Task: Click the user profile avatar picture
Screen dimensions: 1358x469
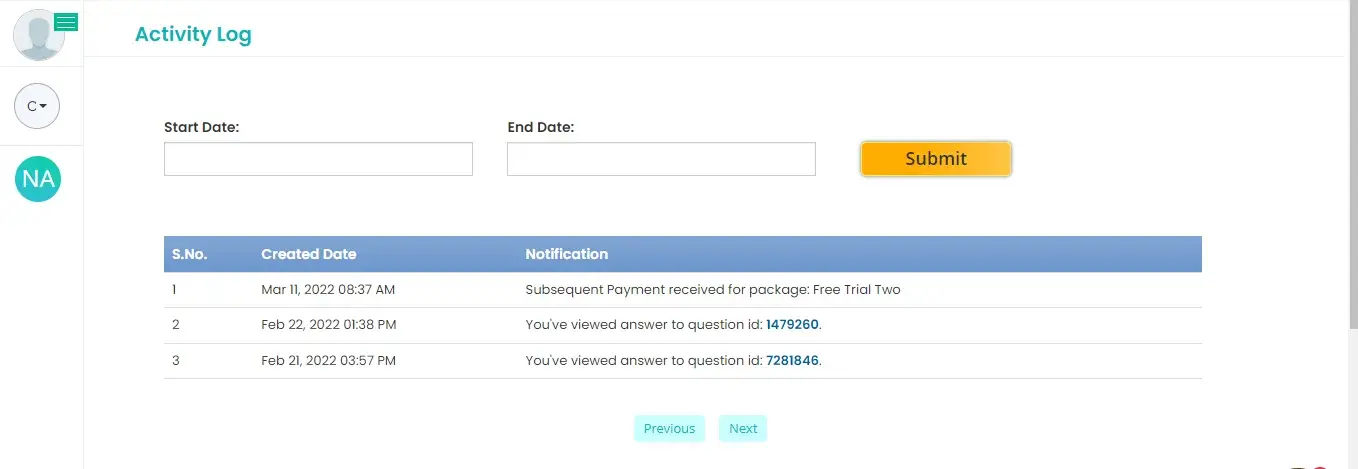Action: pos(38,36)
